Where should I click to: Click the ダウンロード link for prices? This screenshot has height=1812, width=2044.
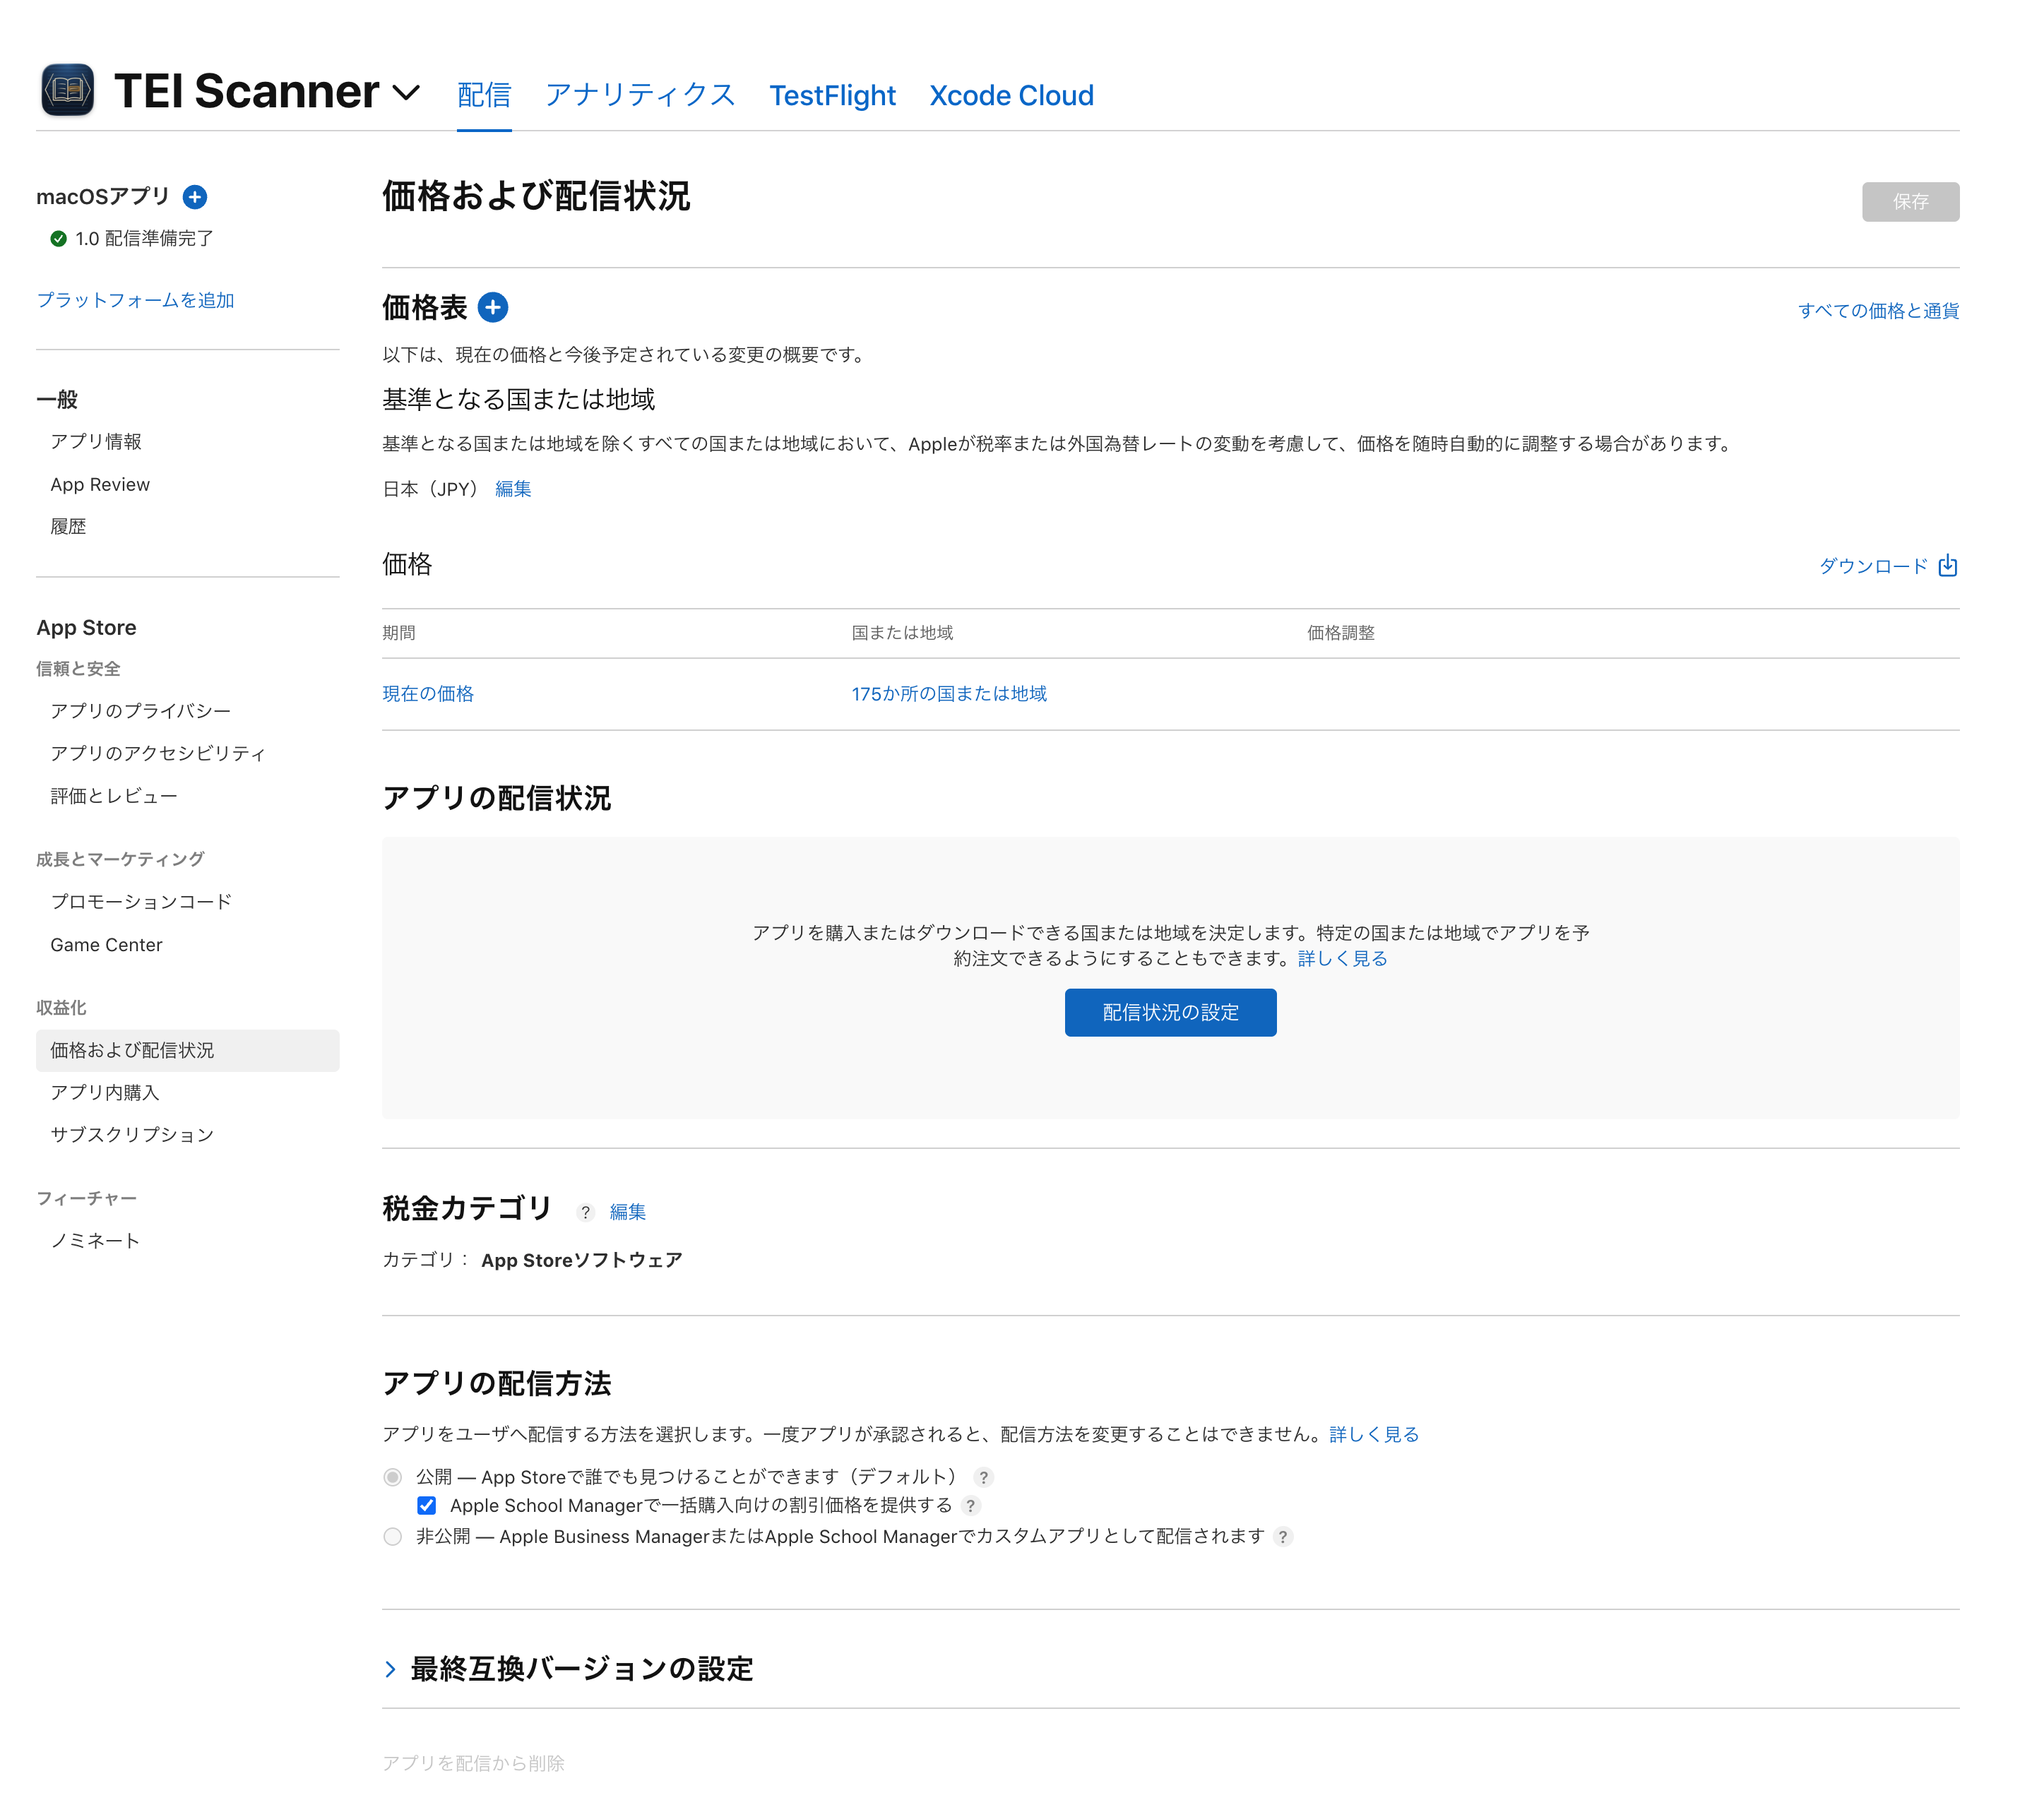[1873, 566]
